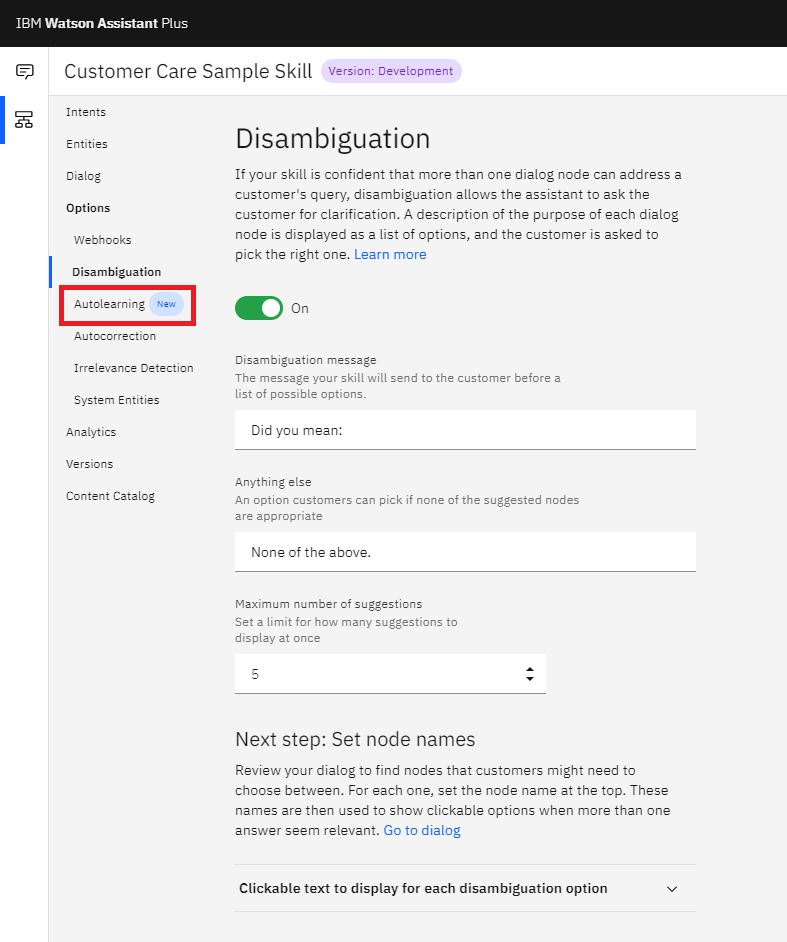The width and height of the screenshot is (787, 942).
Task: Open the Analytics section
Action: point(91,432)
